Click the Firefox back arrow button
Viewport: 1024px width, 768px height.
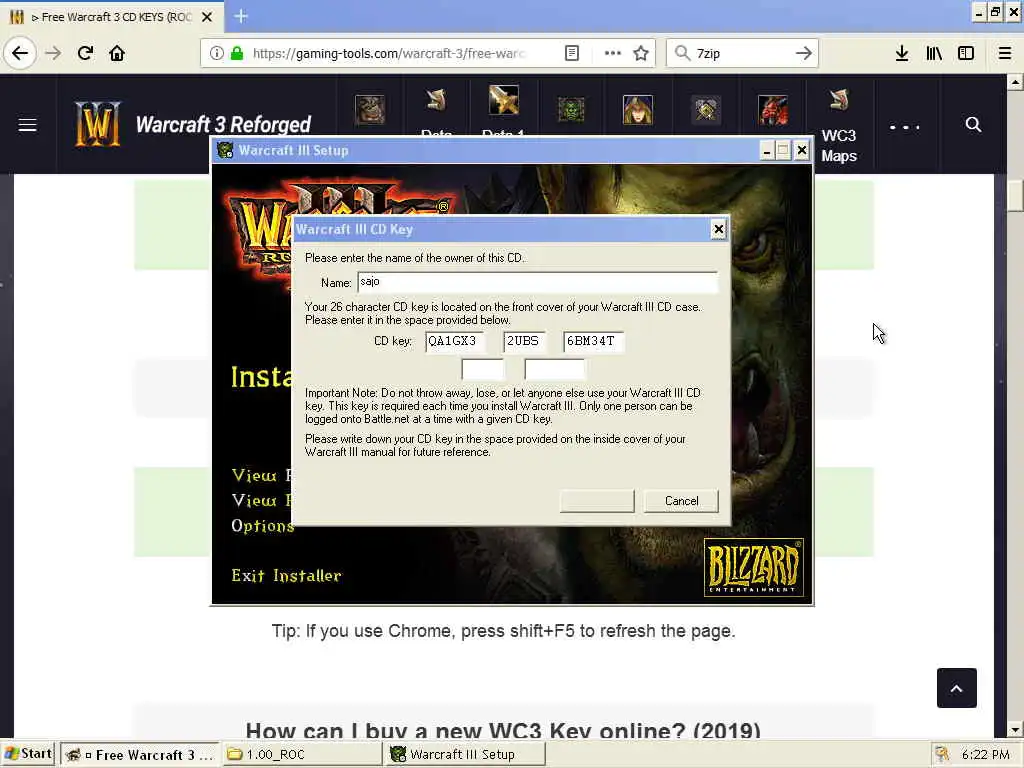click(20, 53)
